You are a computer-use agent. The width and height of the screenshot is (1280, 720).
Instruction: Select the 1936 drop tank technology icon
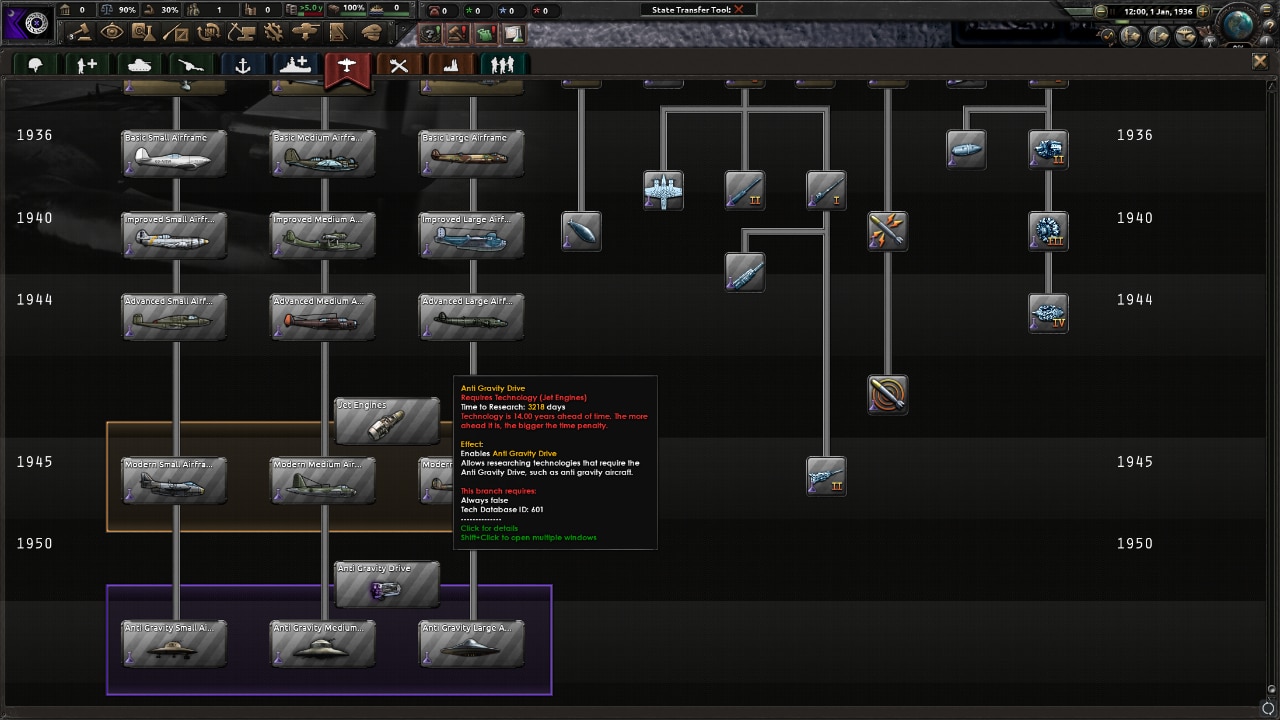[966, 149]
